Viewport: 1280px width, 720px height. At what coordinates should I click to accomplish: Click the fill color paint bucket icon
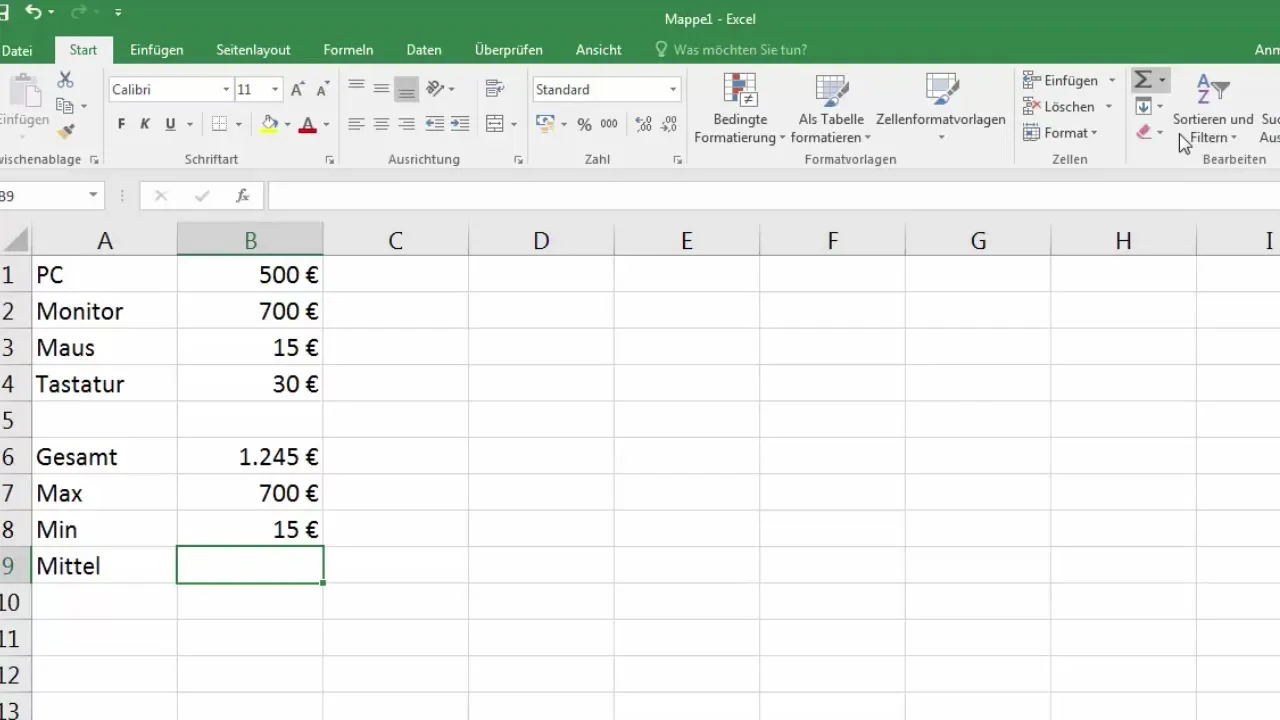click(x=269, y=124)
